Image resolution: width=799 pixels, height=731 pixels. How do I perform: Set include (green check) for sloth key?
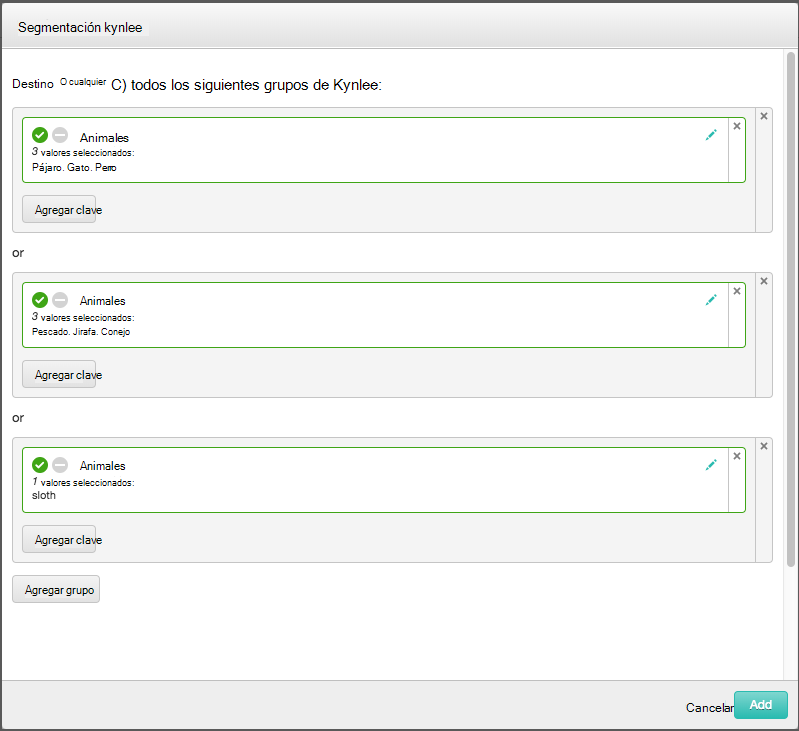click(40, 465)
